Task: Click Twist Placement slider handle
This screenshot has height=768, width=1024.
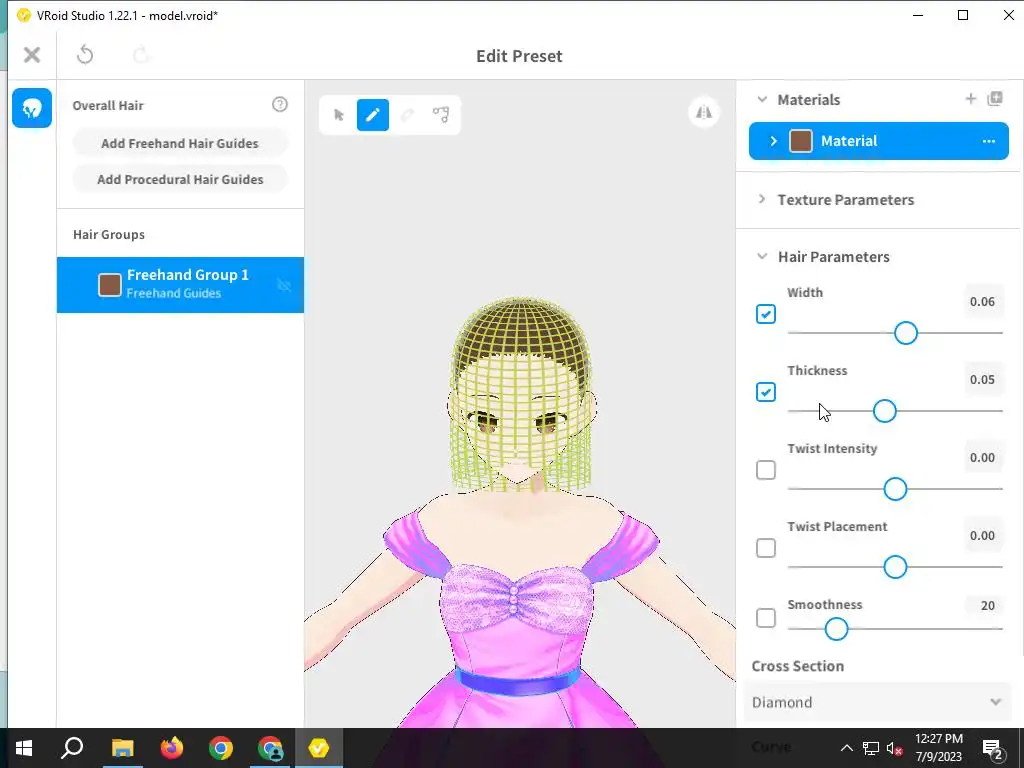Action: 895,567
